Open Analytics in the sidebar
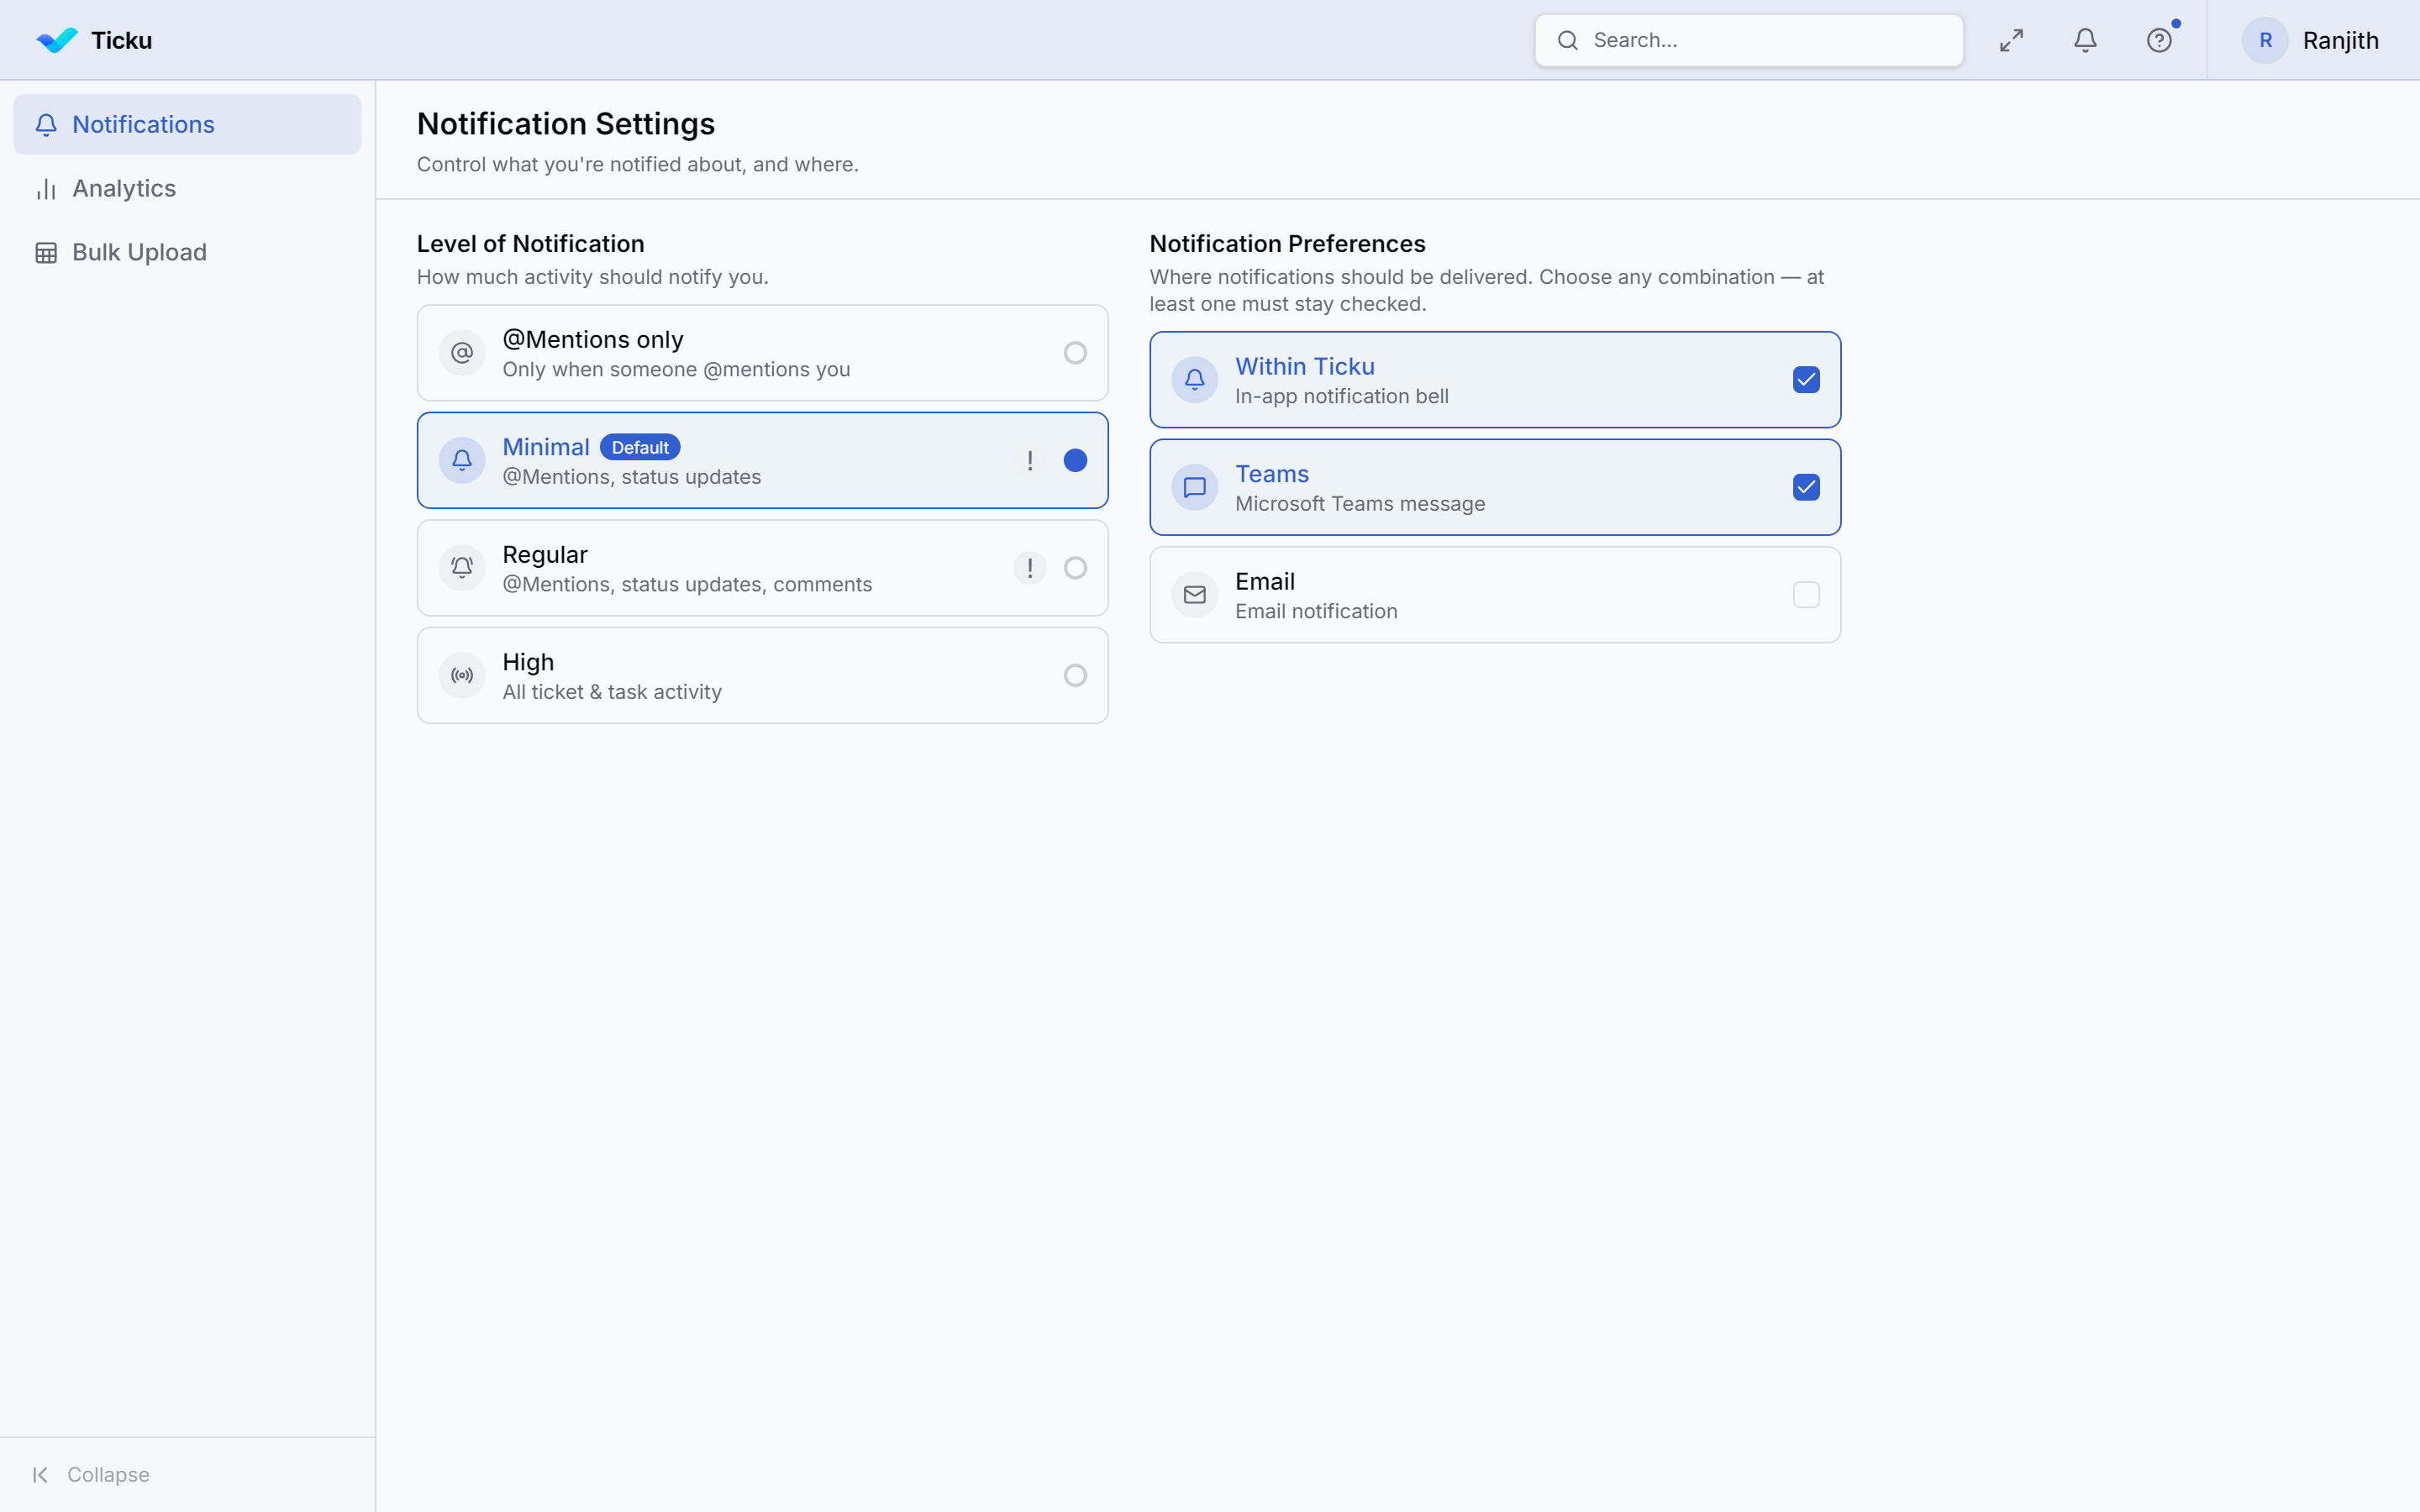2420x1512 pixels. coord(187,188)
